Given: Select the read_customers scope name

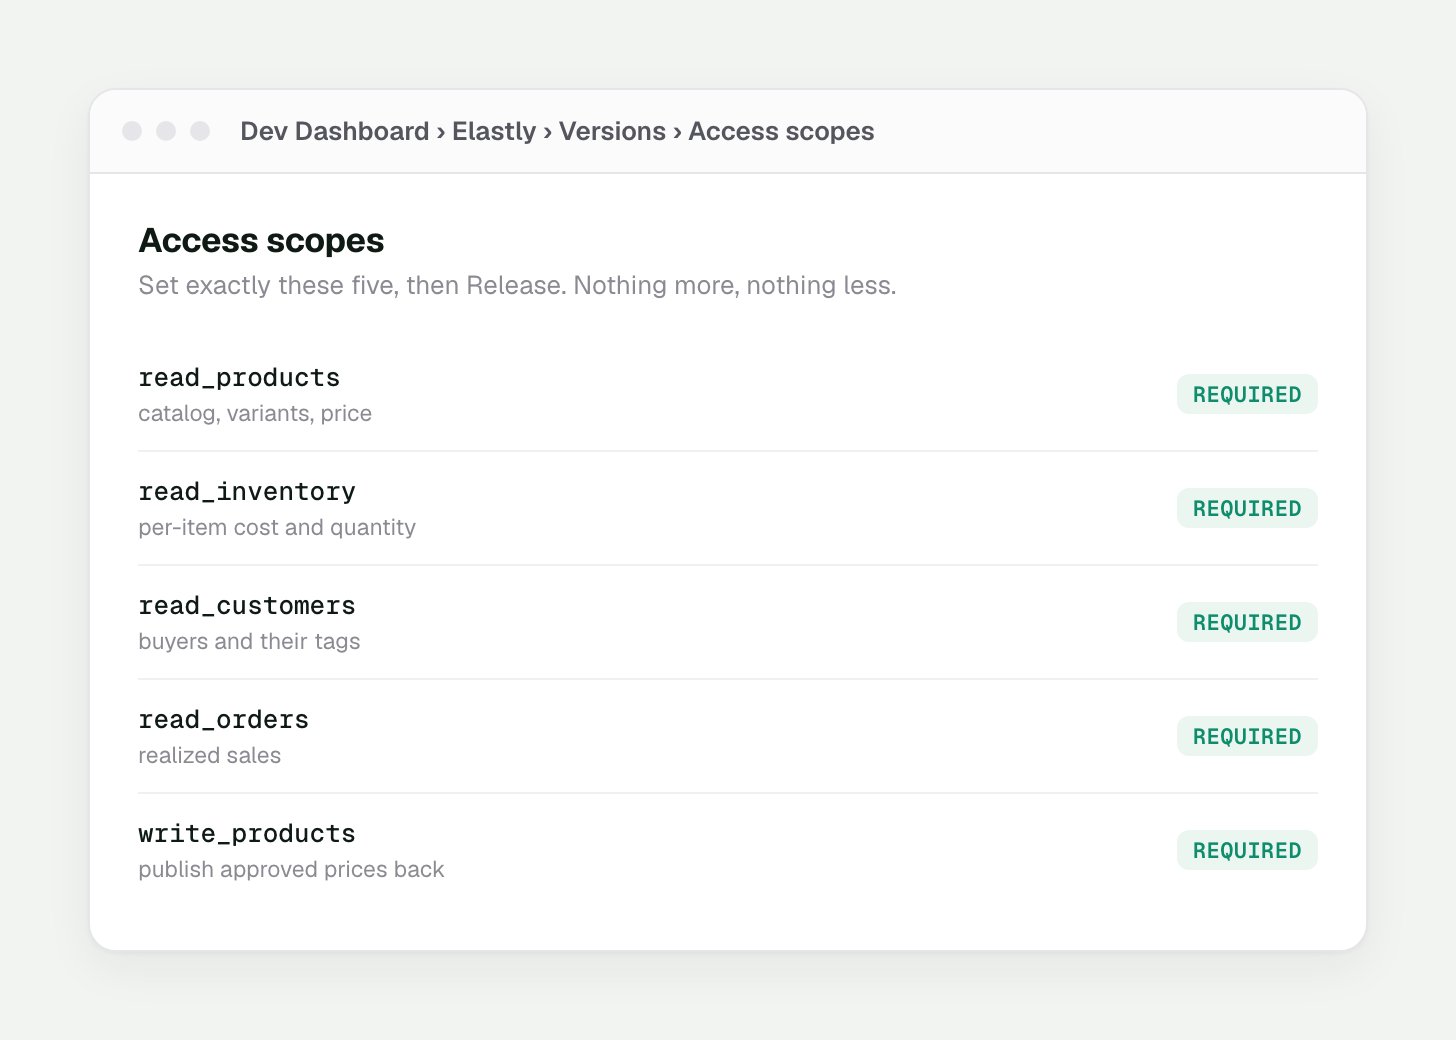Looking at the screenshot, I should point(247,606).
